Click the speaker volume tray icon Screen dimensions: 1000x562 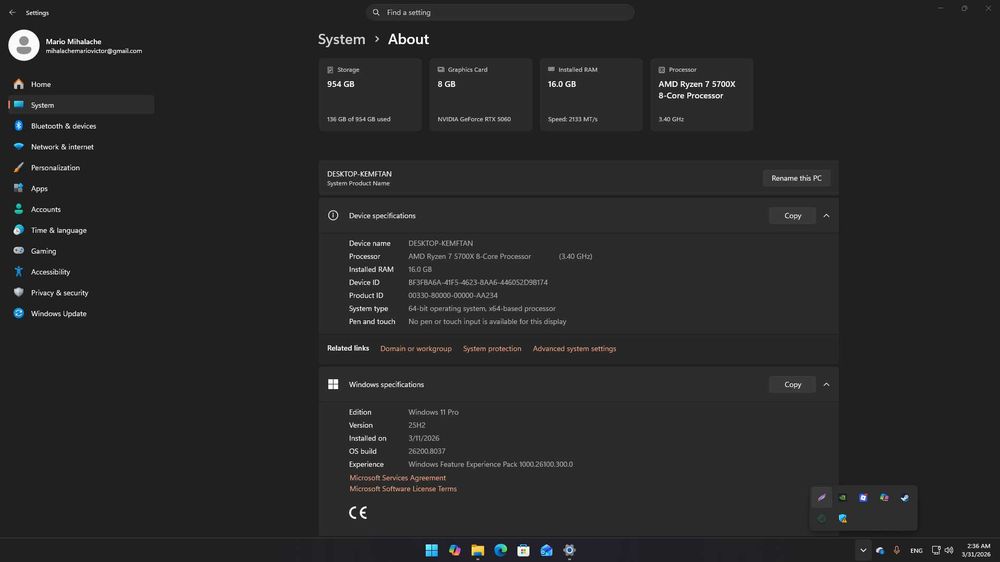949,551
